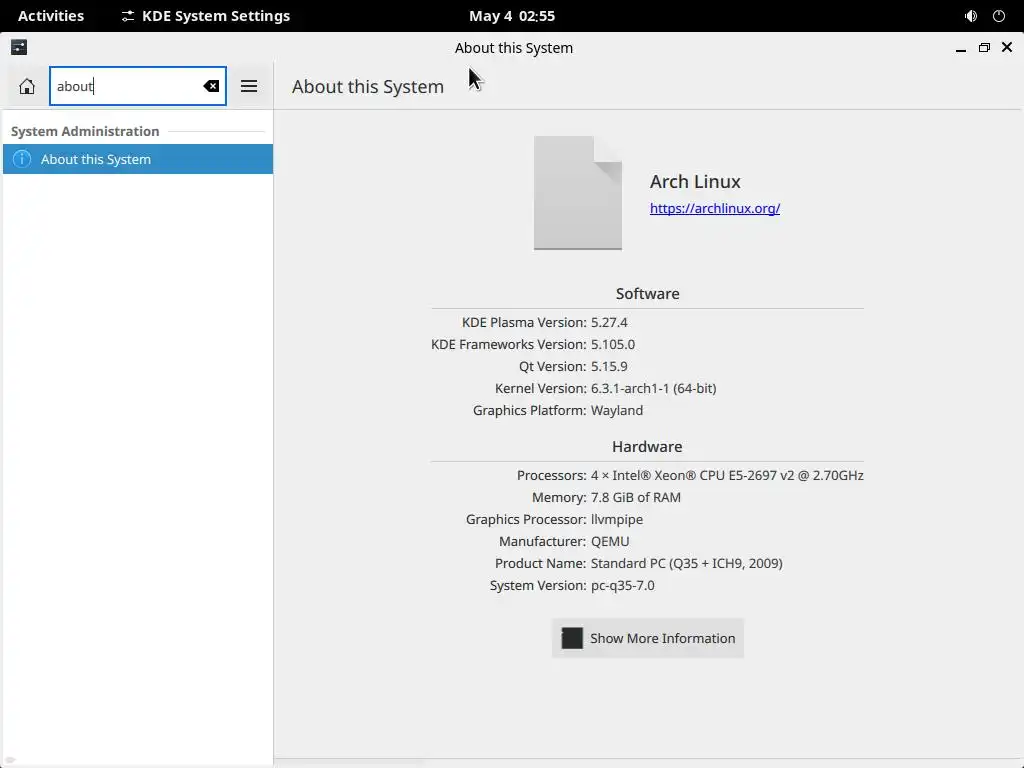Clear the search field text
Viewport: 1024px width, 768px height.
(x=211, y=86)
